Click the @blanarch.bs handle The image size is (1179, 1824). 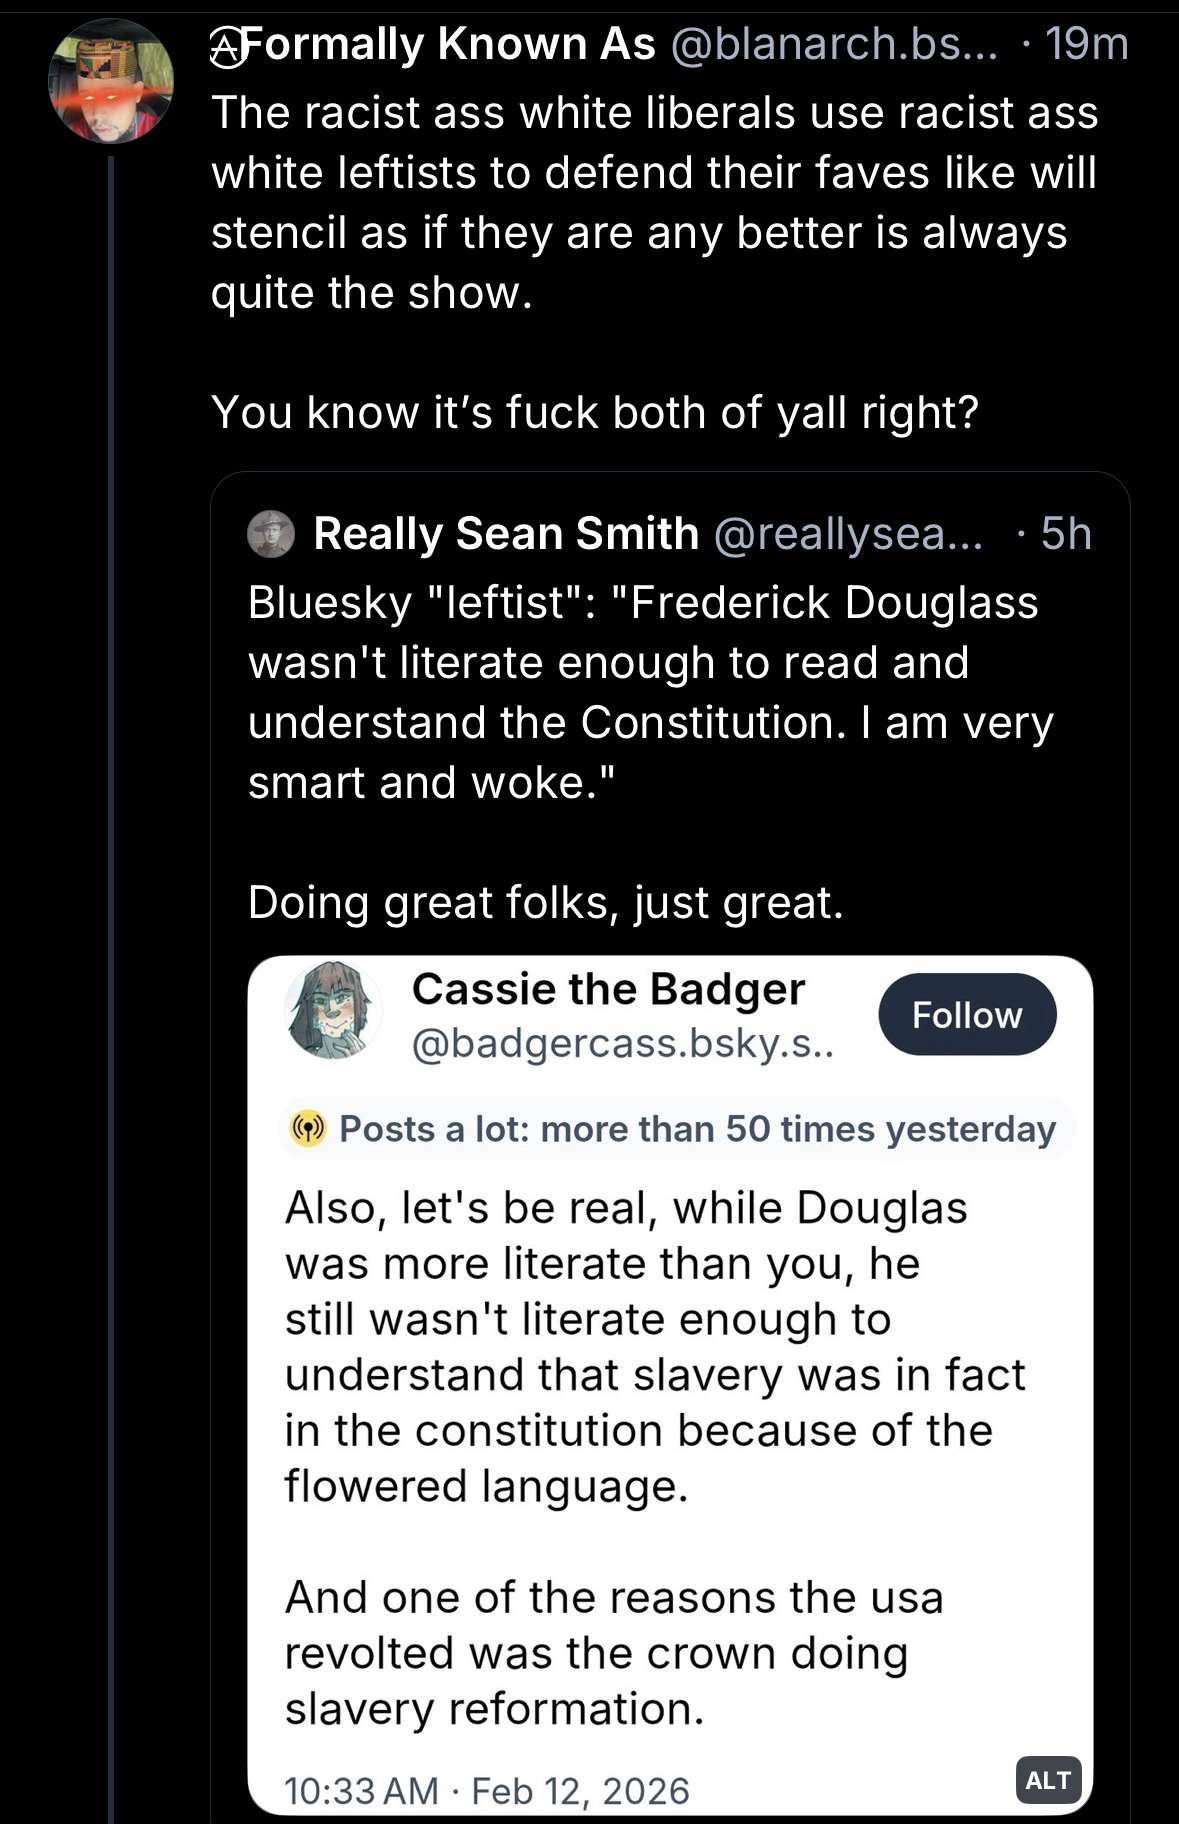pyautogui.click(x=834, y=45)
